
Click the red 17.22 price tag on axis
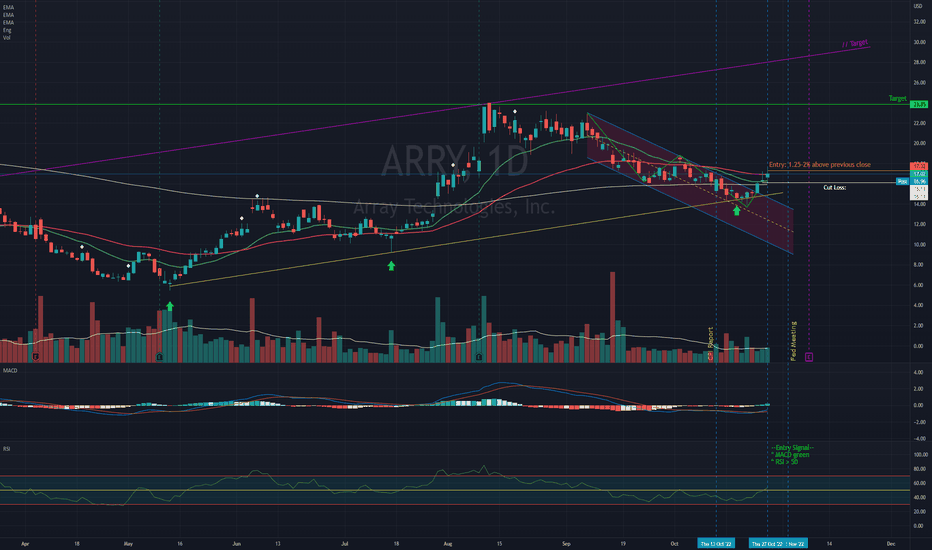pyautogui.click(x=919, y=166)
